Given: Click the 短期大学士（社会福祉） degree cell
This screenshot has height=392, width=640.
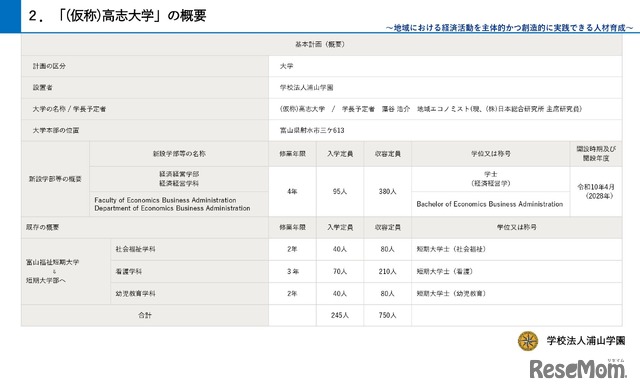Looking at the screenshot, I should coord(517,249).
